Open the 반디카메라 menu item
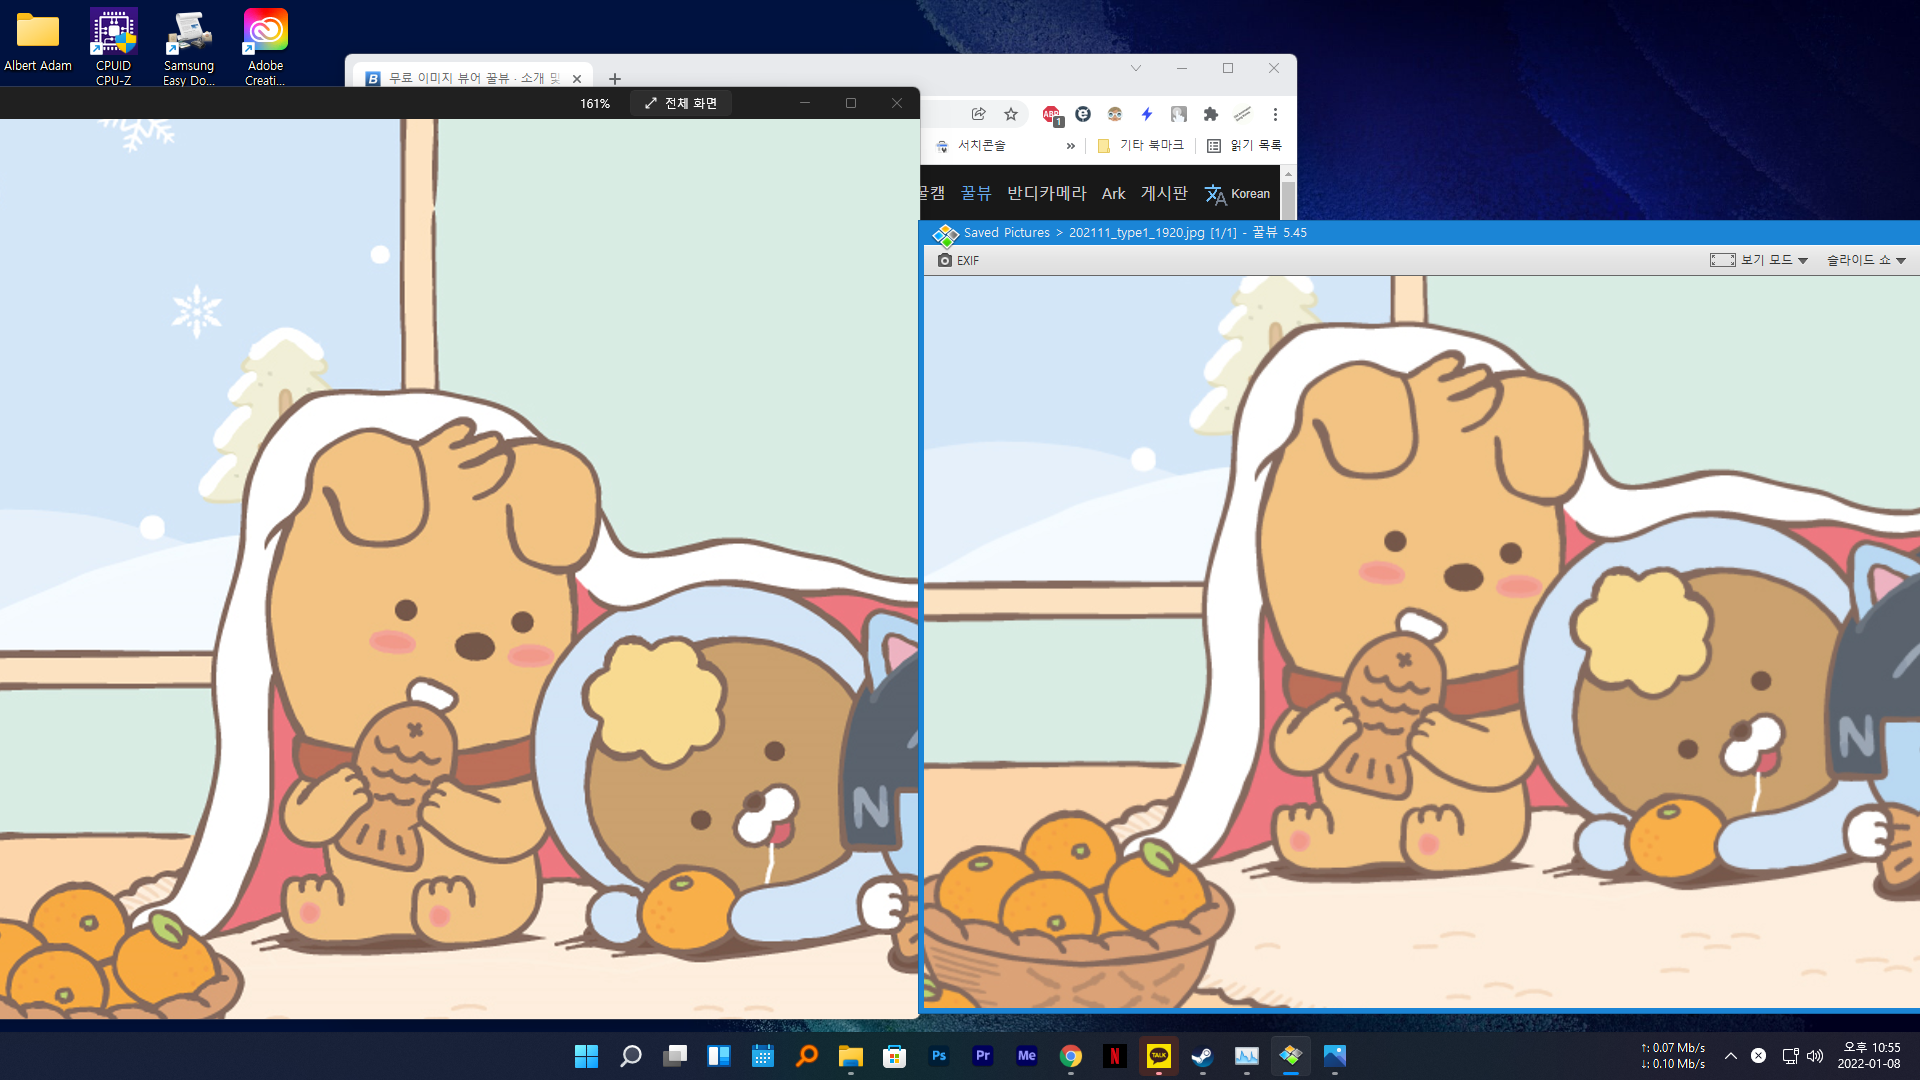The image size is (1920, 1080). coord(1046,193)
